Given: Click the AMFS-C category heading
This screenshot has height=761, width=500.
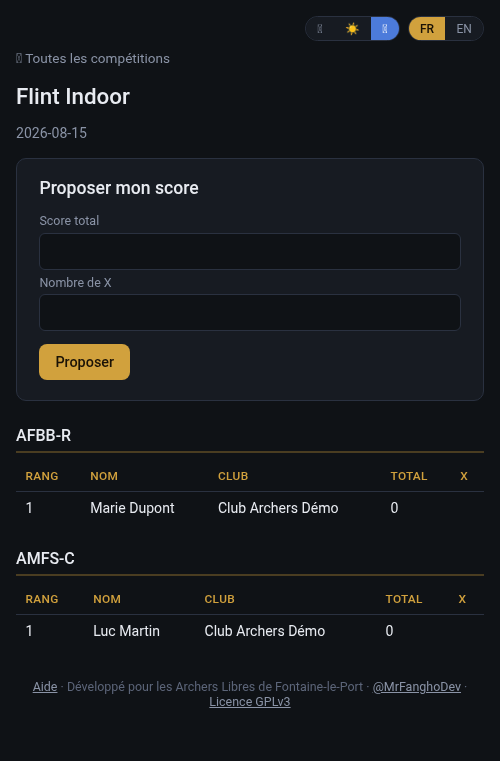Looking at the screenshot, I should pos(45,558).
